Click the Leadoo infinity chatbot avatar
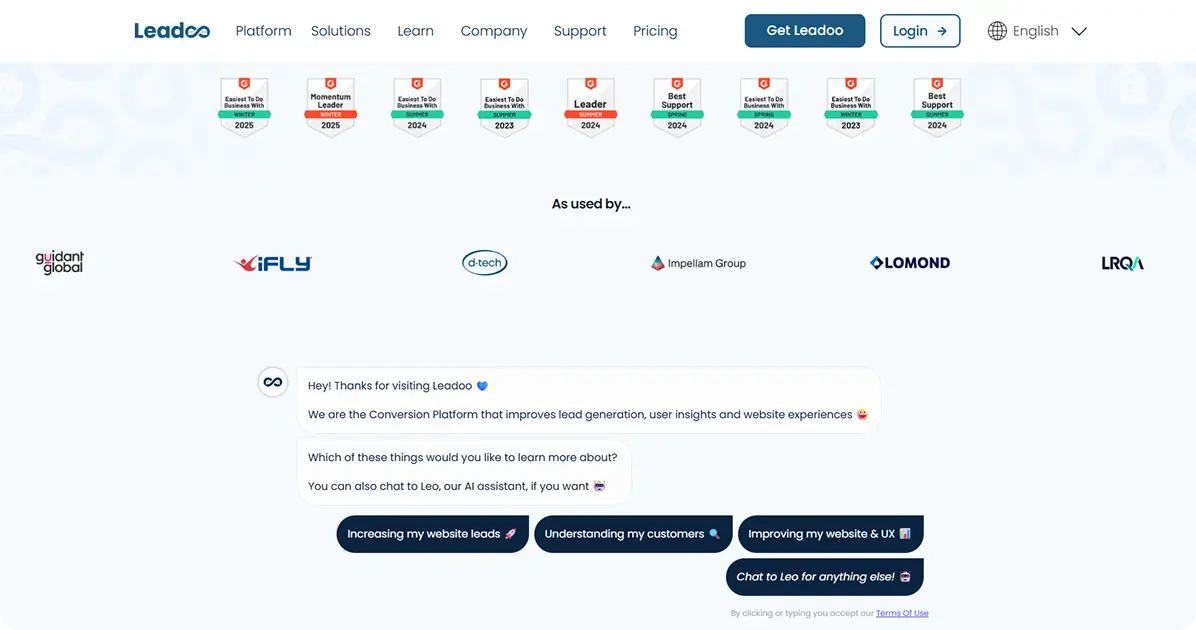 (272, 382)
